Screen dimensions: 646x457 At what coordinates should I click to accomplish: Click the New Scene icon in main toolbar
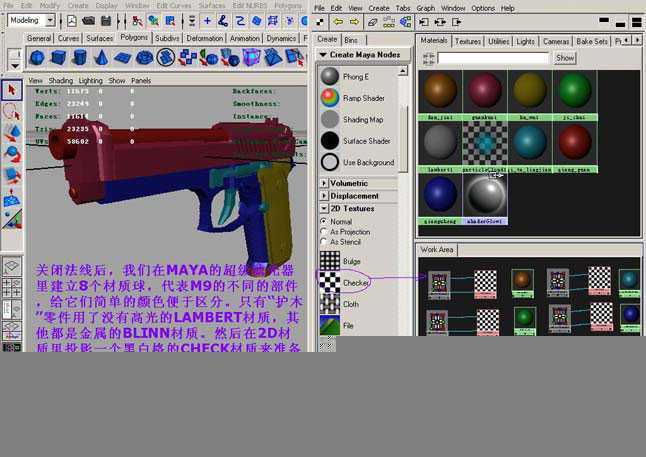click(x=72, y=21)
